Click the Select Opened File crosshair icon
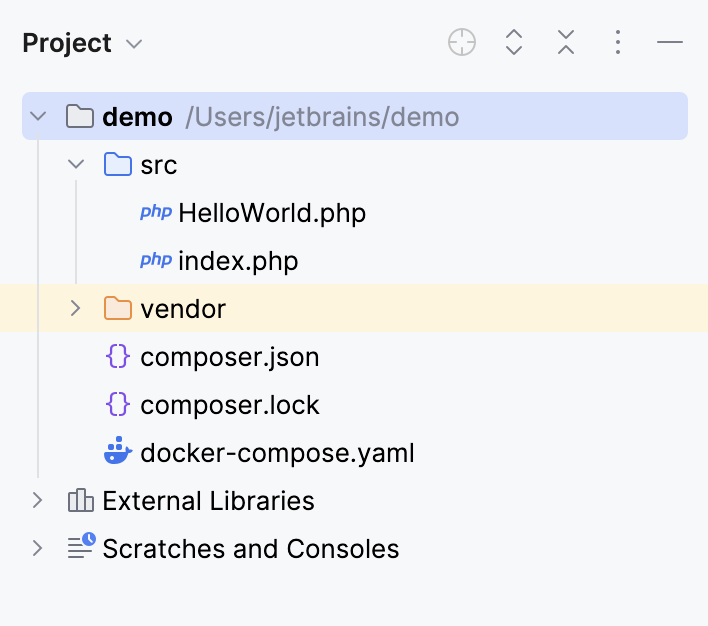Viewport: 708px width, 626px height. coord(461,42)
